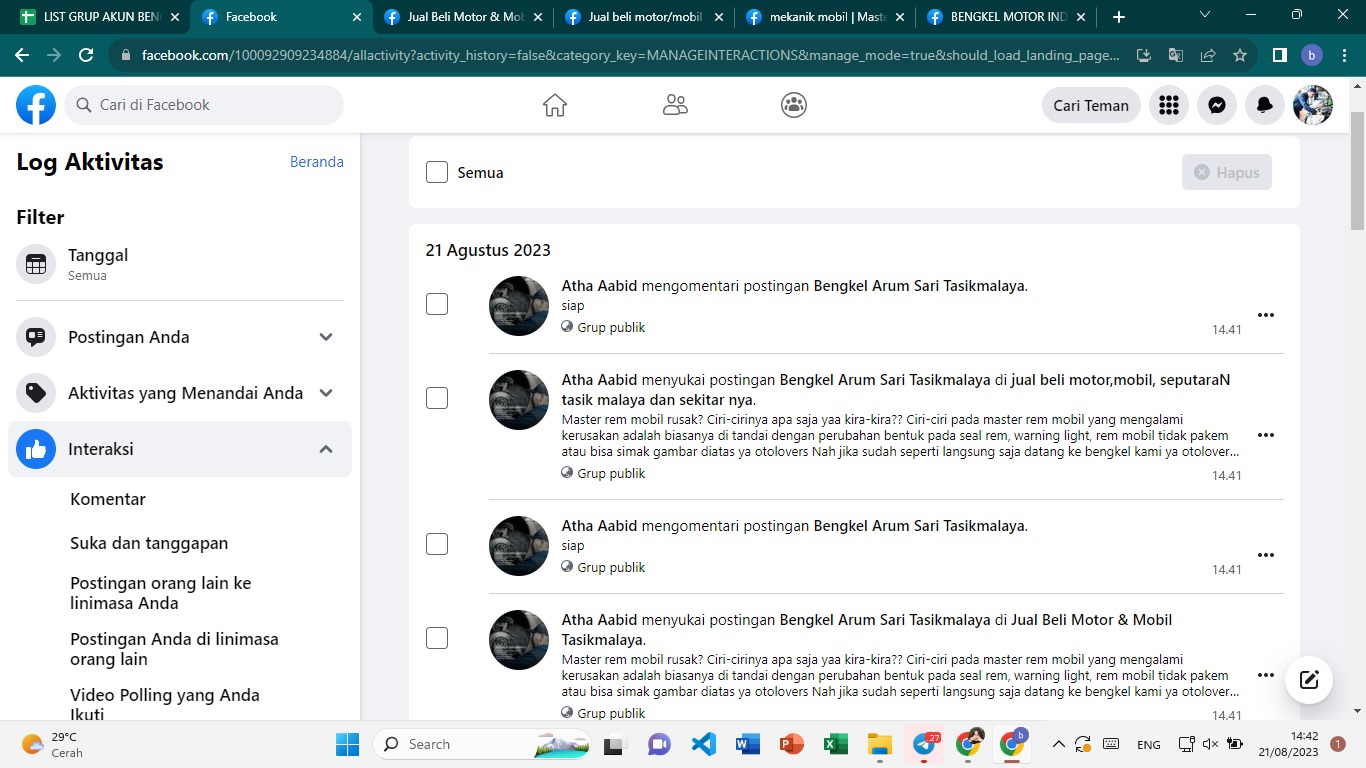Tick checkbox for like in jual beli motor,mobil, seputaraN
This screenshot has height=768, width=1366.
[x=437, y=398]
